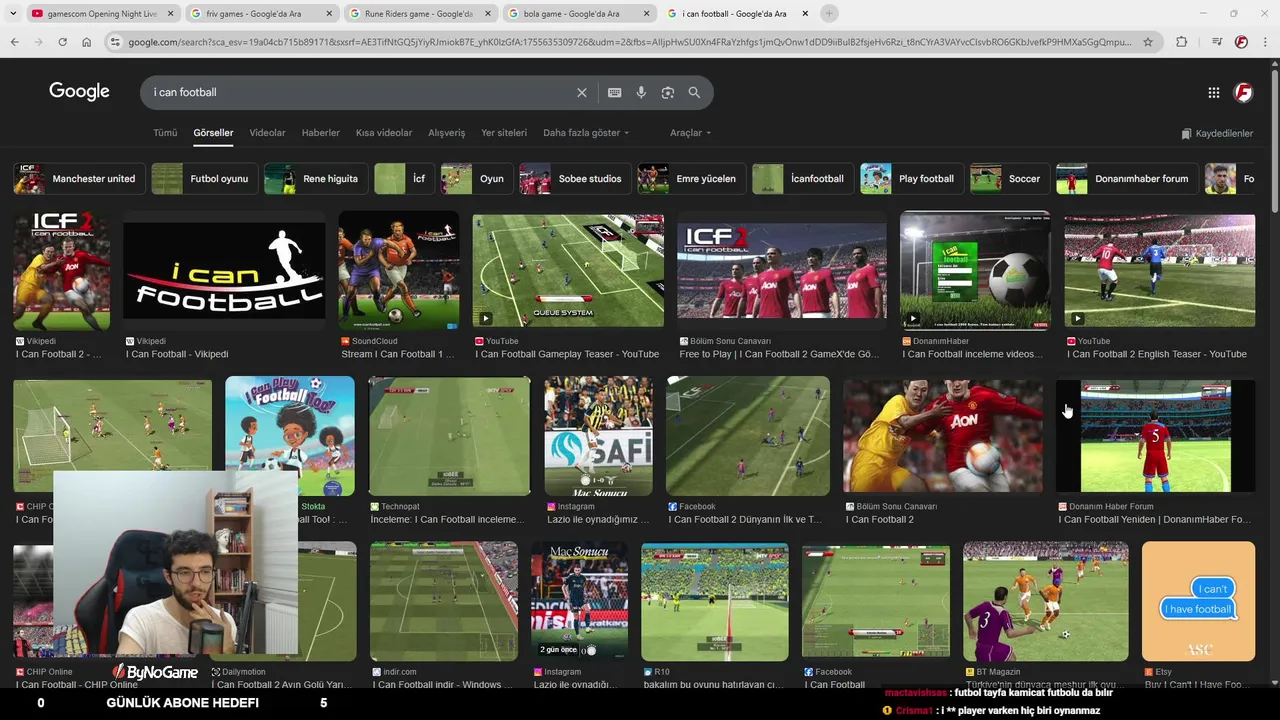Filter by 'Sobee studios' chip
This screenshot has width=1280, height=720.
[x=576, y=179]
